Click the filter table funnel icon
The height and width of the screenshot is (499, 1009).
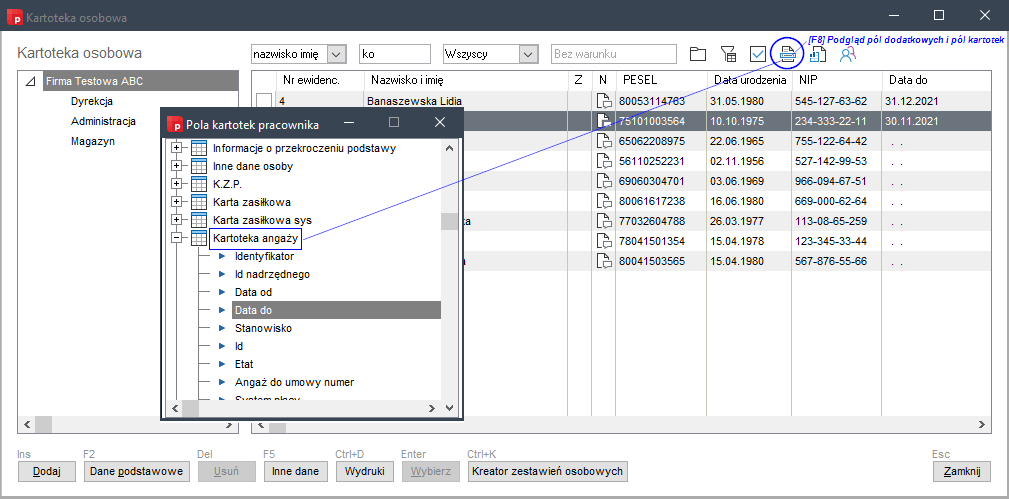pos(728,54)
